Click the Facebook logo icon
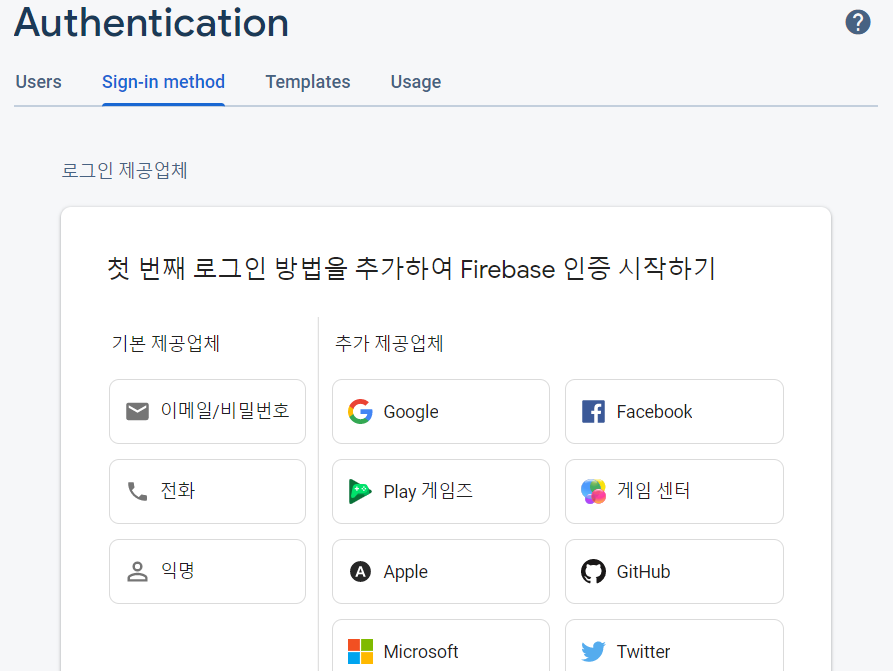 pyautogui.click(x=593, y=411)
